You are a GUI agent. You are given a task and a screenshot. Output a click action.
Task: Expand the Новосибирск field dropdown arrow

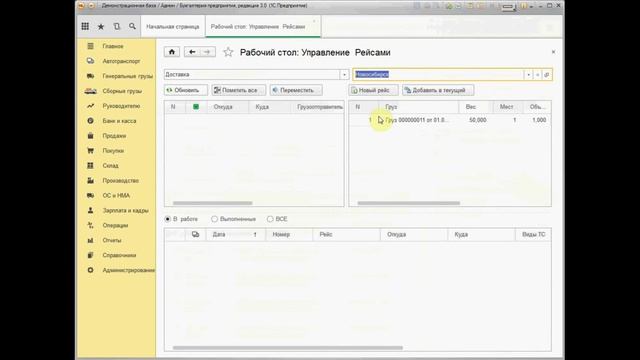[528, 75]
